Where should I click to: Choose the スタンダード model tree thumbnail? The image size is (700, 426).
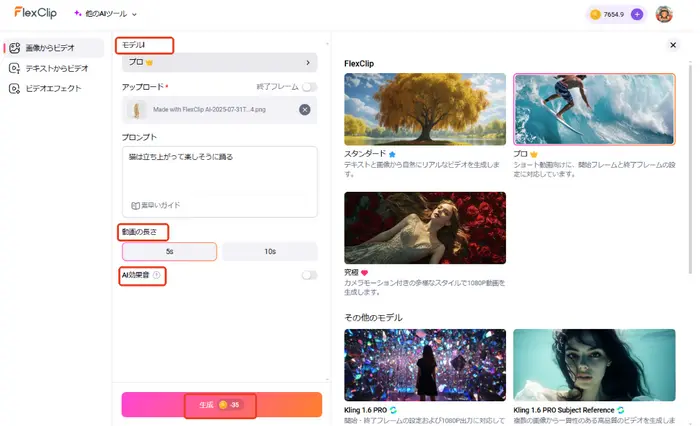425,109
